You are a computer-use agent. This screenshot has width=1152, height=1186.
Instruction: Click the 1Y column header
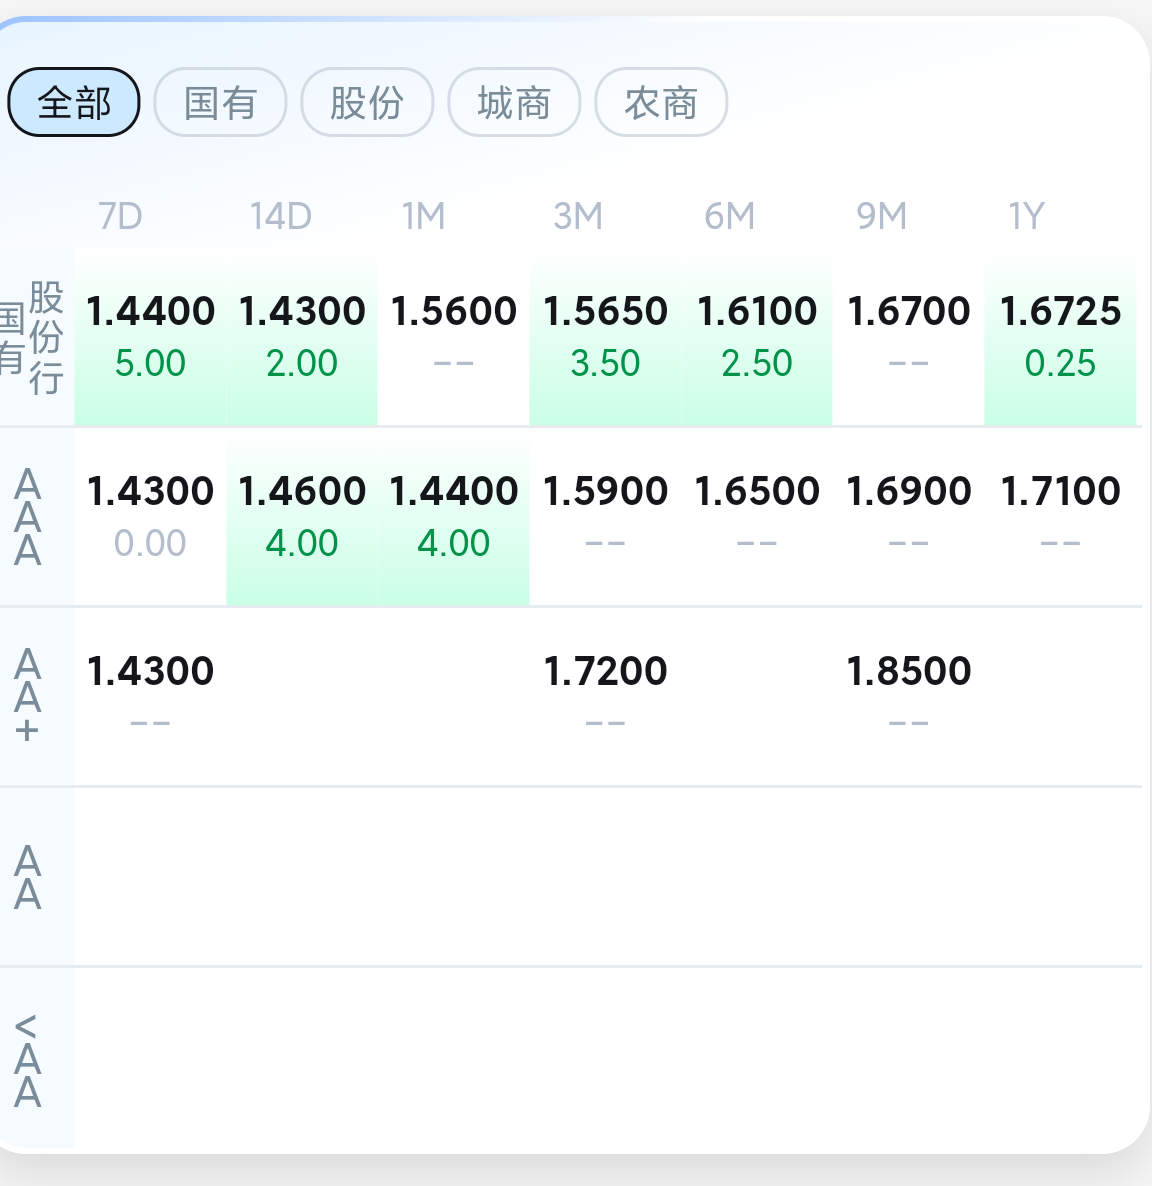pos(1026,216)
